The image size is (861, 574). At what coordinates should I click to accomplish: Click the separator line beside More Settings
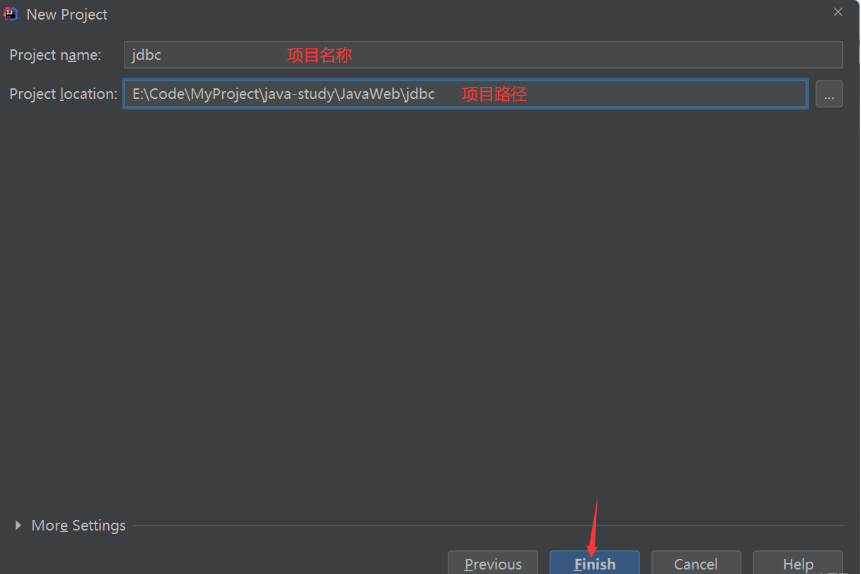(490, 525)
